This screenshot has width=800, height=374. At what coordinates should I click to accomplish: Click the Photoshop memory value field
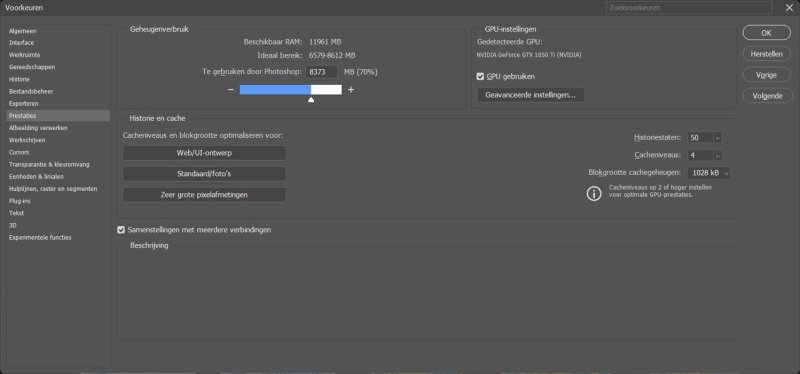pos(322,72)
